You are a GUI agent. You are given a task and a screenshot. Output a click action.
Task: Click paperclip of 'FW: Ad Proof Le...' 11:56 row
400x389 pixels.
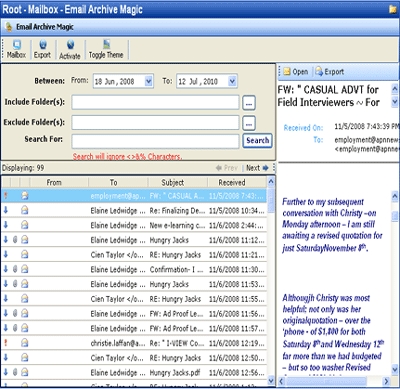coord(15,313)
